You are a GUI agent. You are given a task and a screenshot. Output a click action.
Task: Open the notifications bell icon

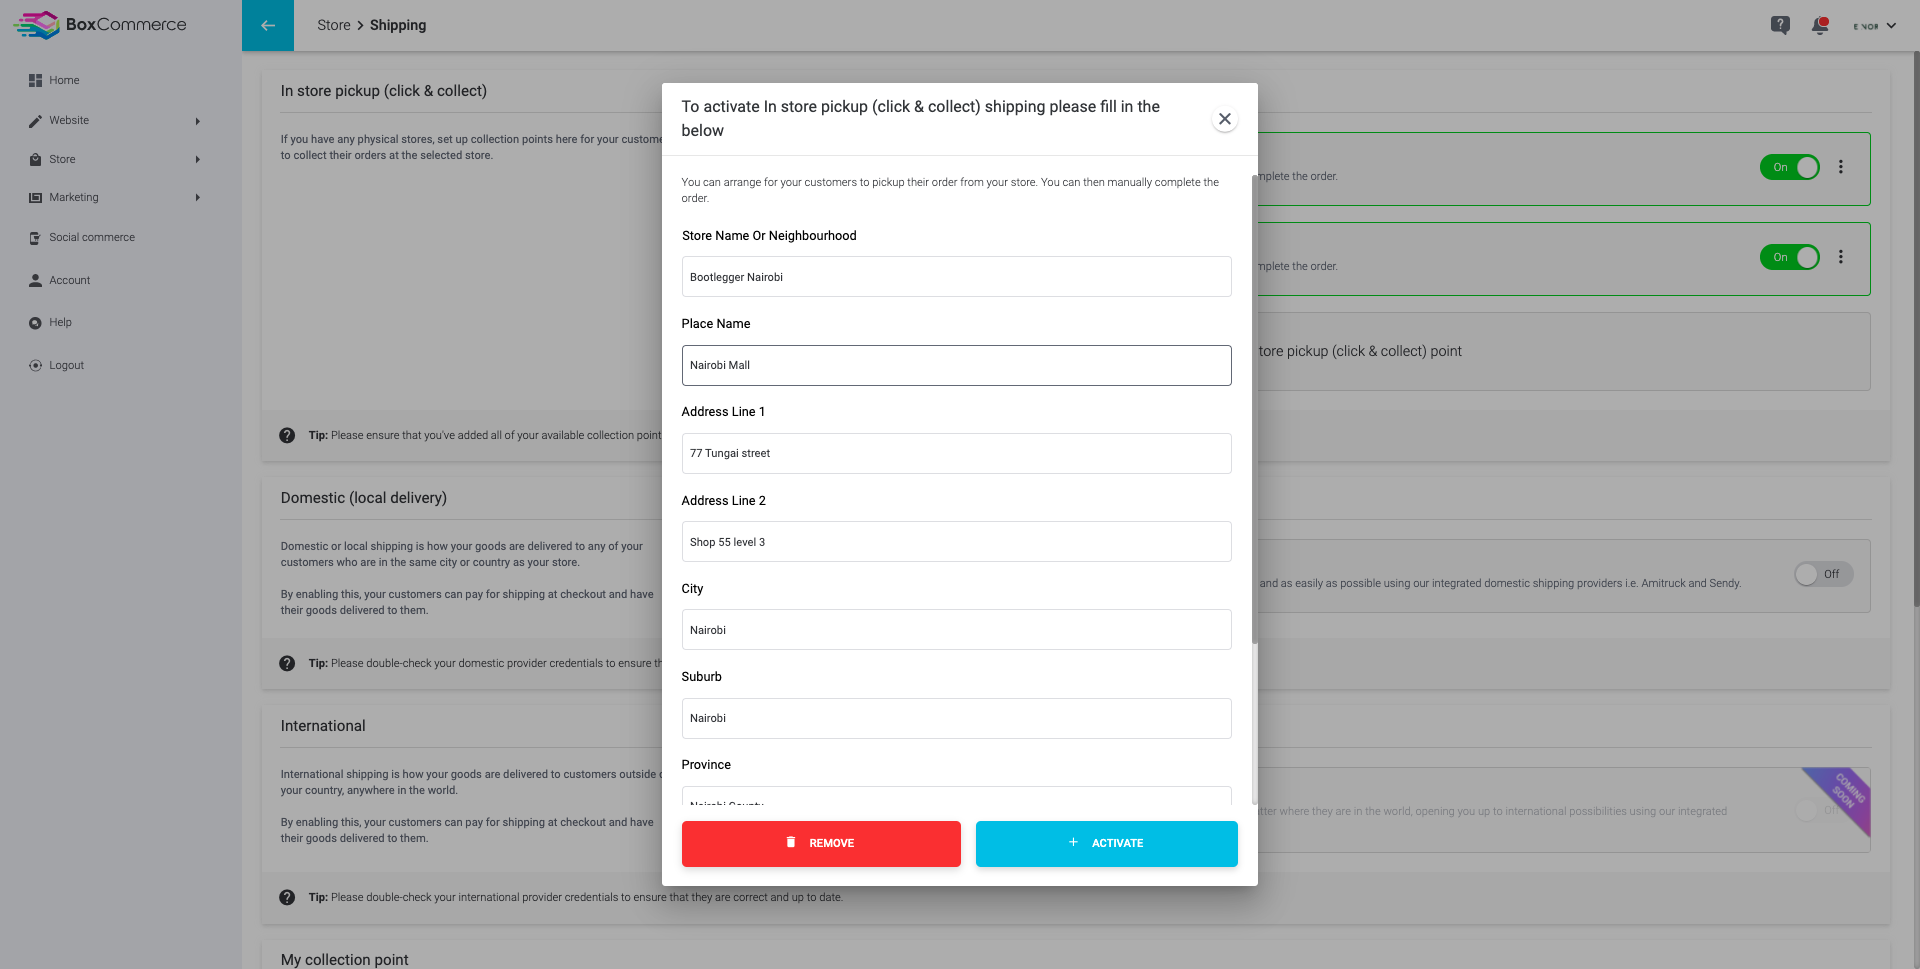[1820, 25]
